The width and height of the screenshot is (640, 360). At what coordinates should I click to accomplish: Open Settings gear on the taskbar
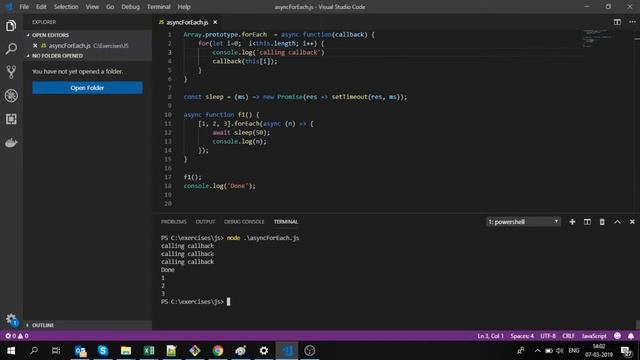[x=264, y=351]
